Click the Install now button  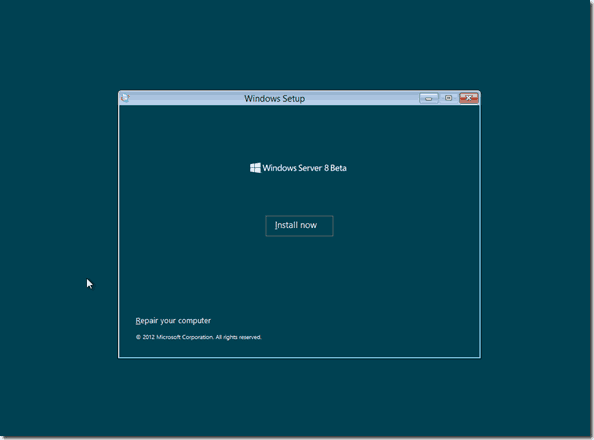(x=299, y=226)
